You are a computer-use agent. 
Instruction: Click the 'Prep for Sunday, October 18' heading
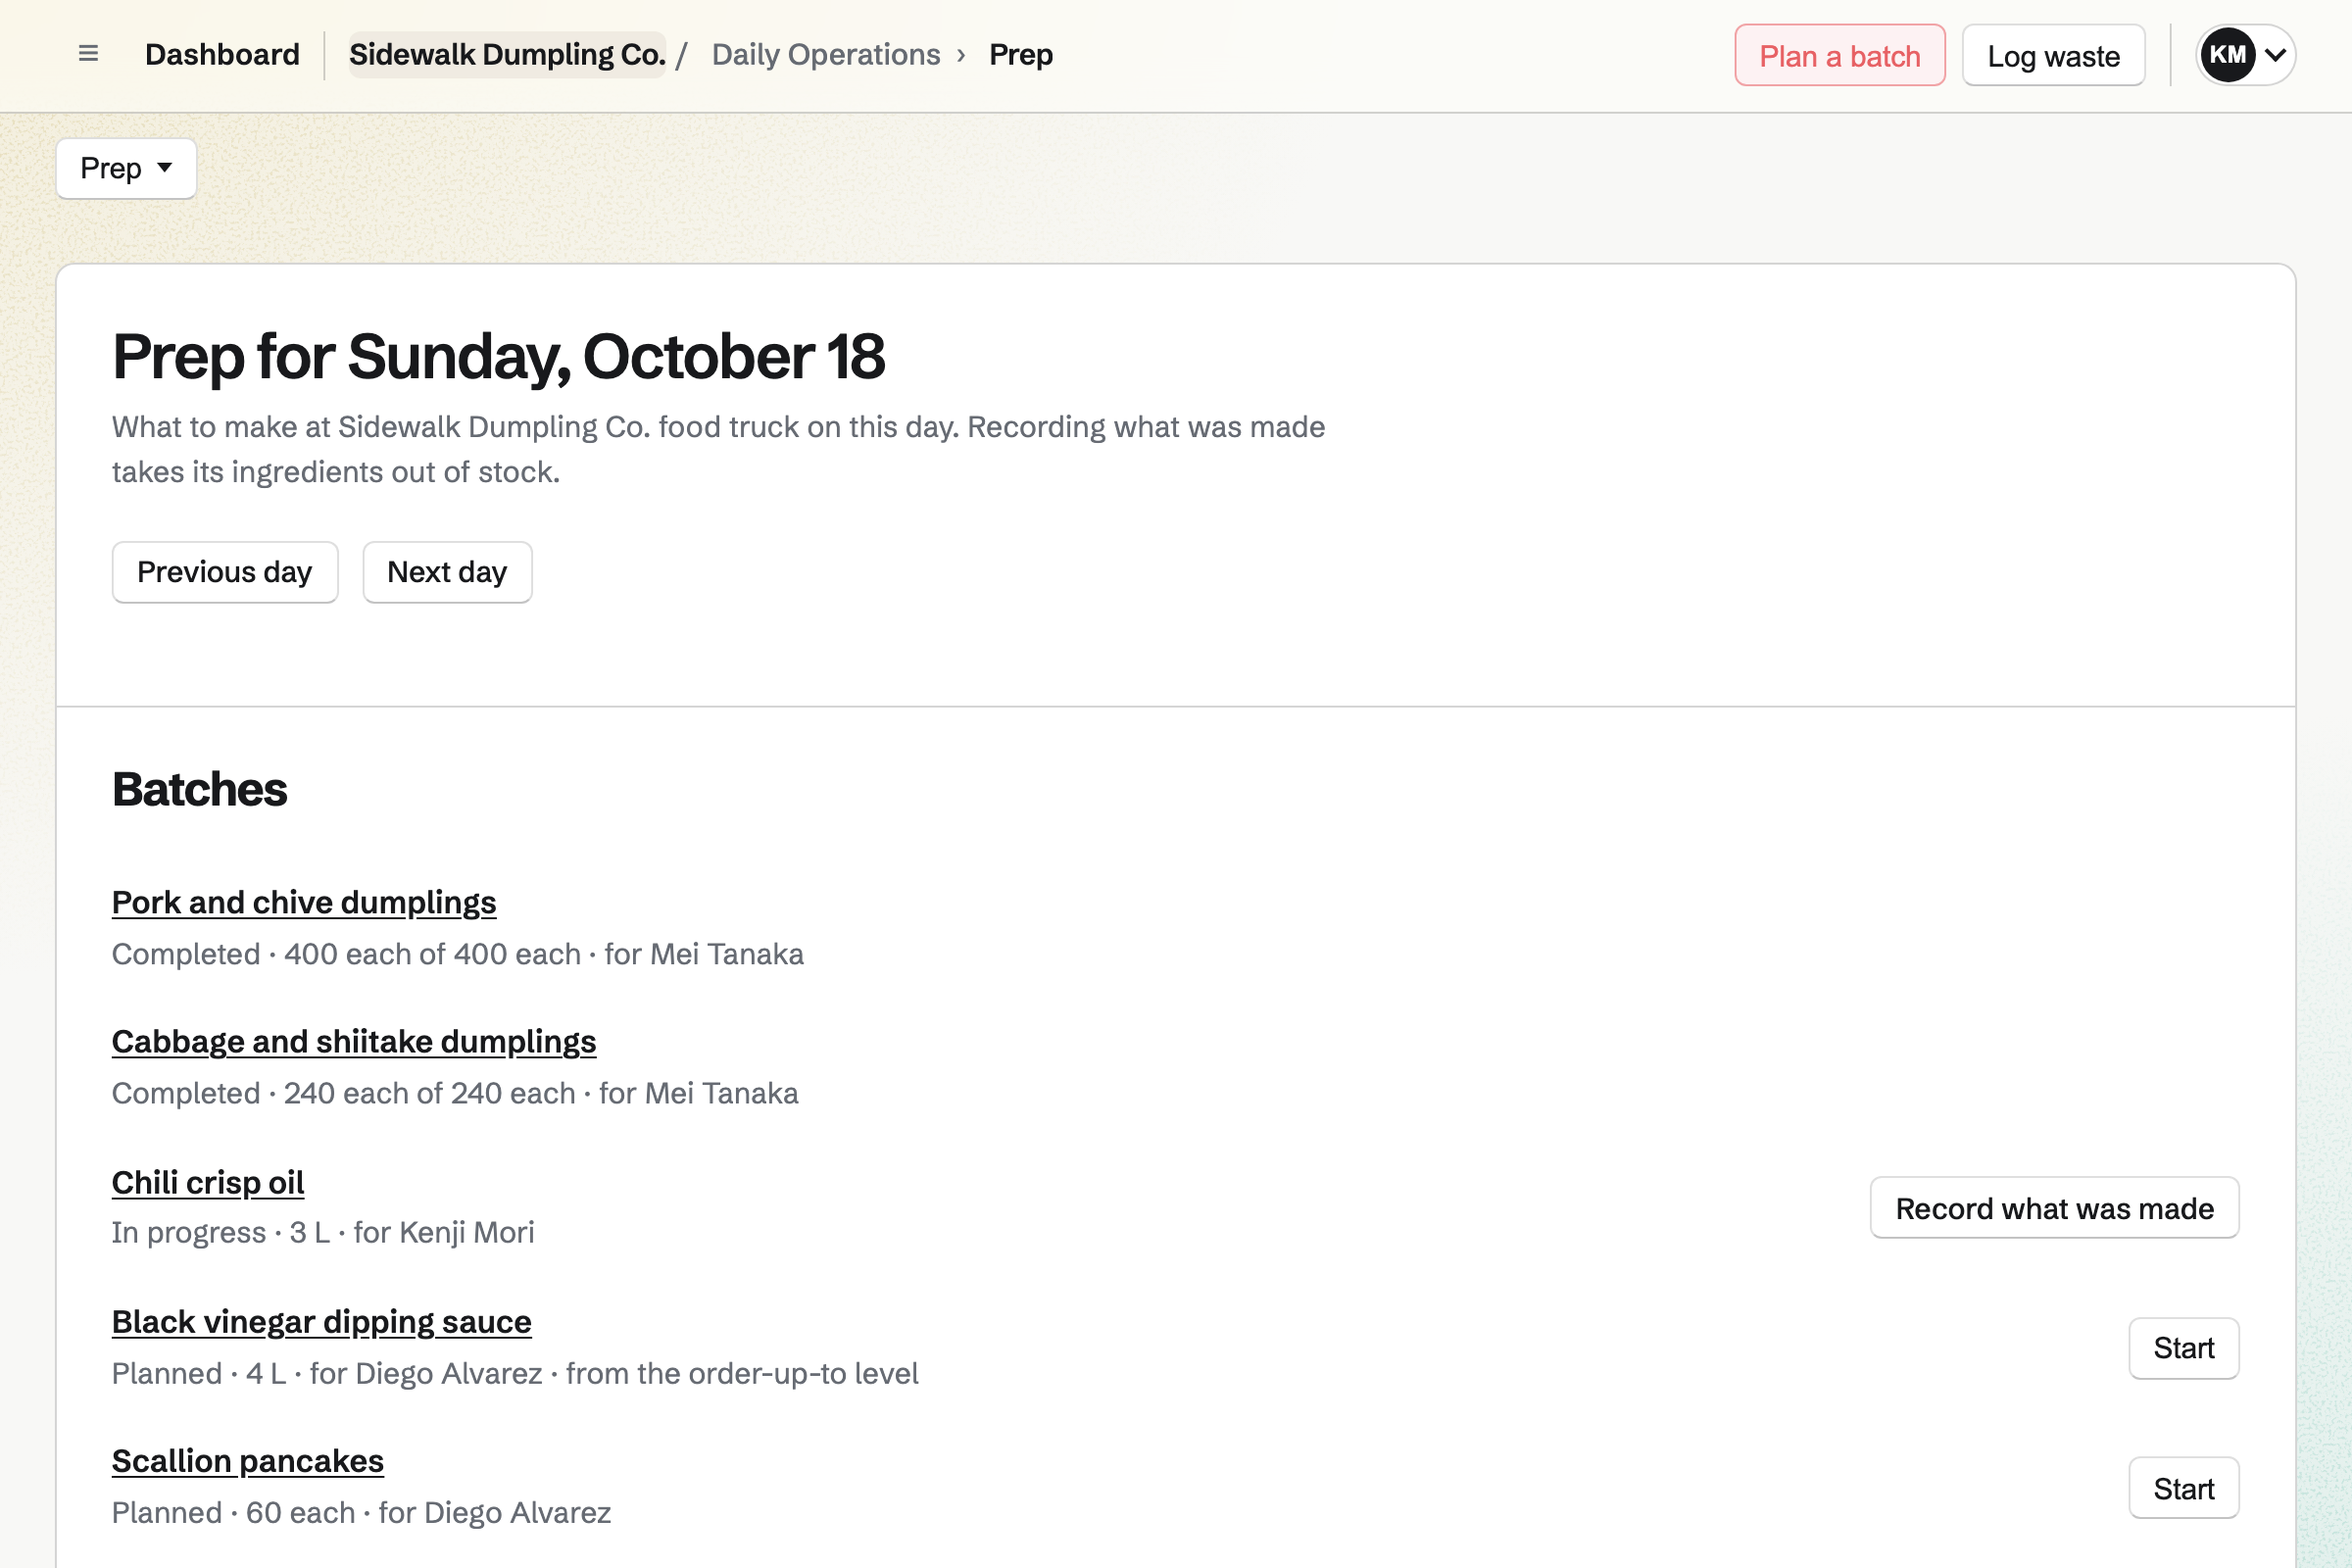click(498, 356)
